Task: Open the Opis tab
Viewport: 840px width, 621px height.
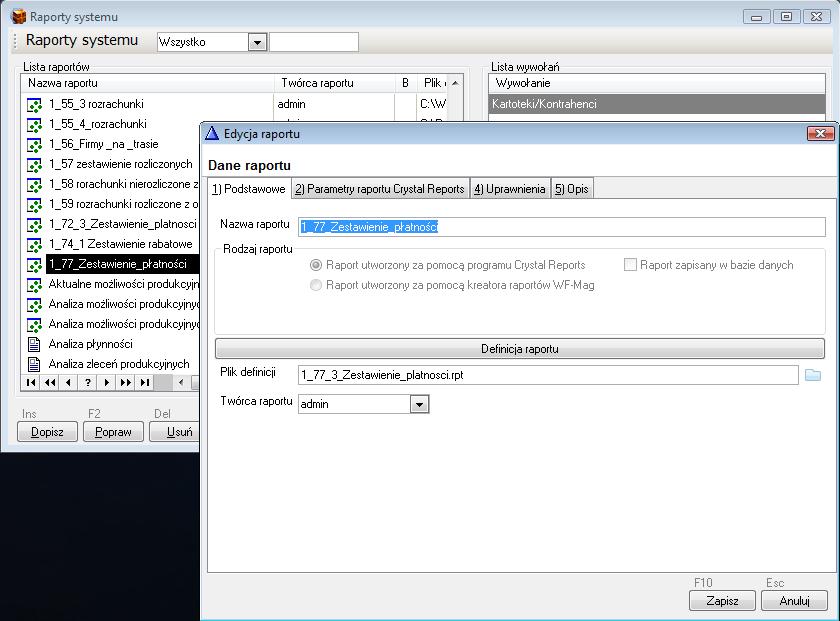Action: point(572,189)
